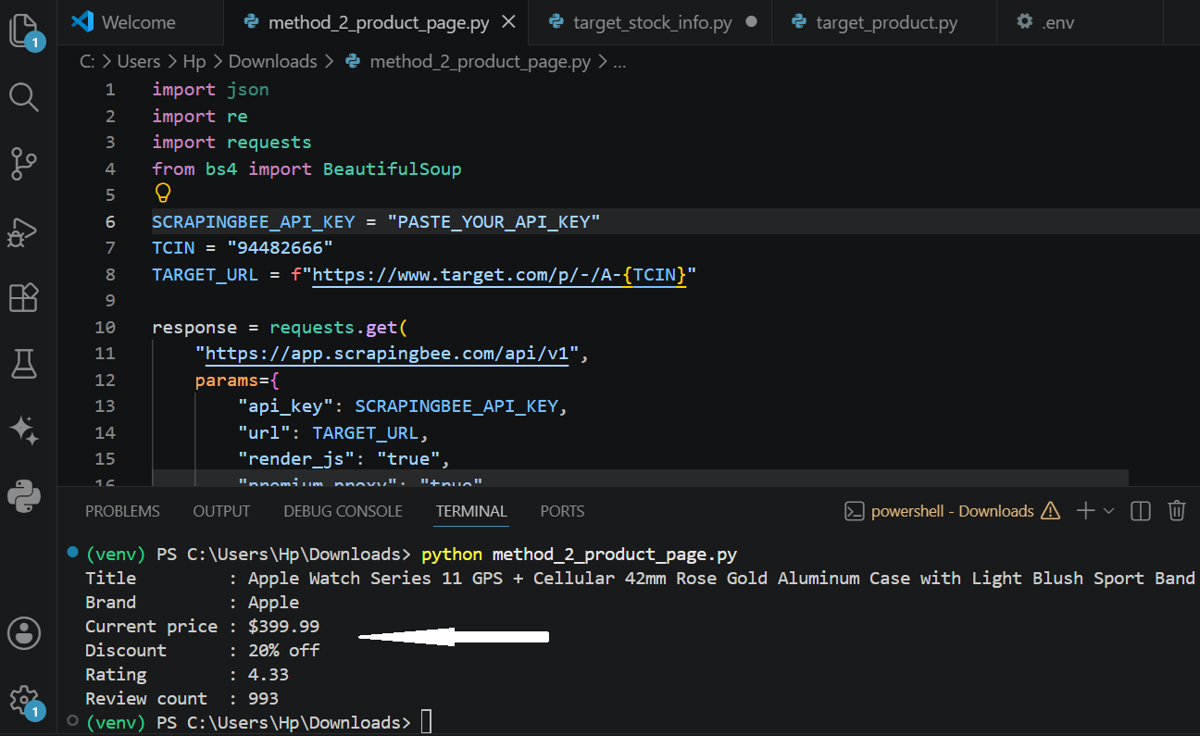The height and width of the screenshot is (736, 1200).
Task: Split the terminal panel
Action: pos(1140,511)
